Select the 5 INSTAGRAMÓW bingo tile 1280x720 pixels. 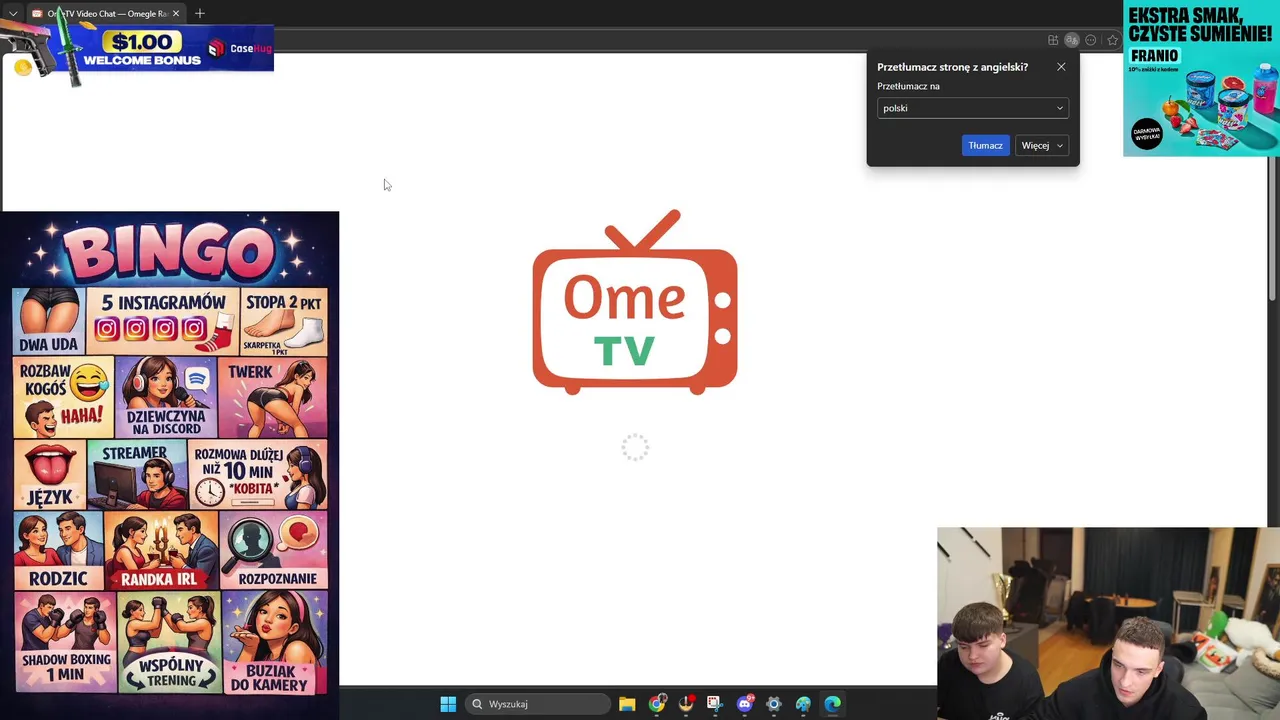(163, 321)
